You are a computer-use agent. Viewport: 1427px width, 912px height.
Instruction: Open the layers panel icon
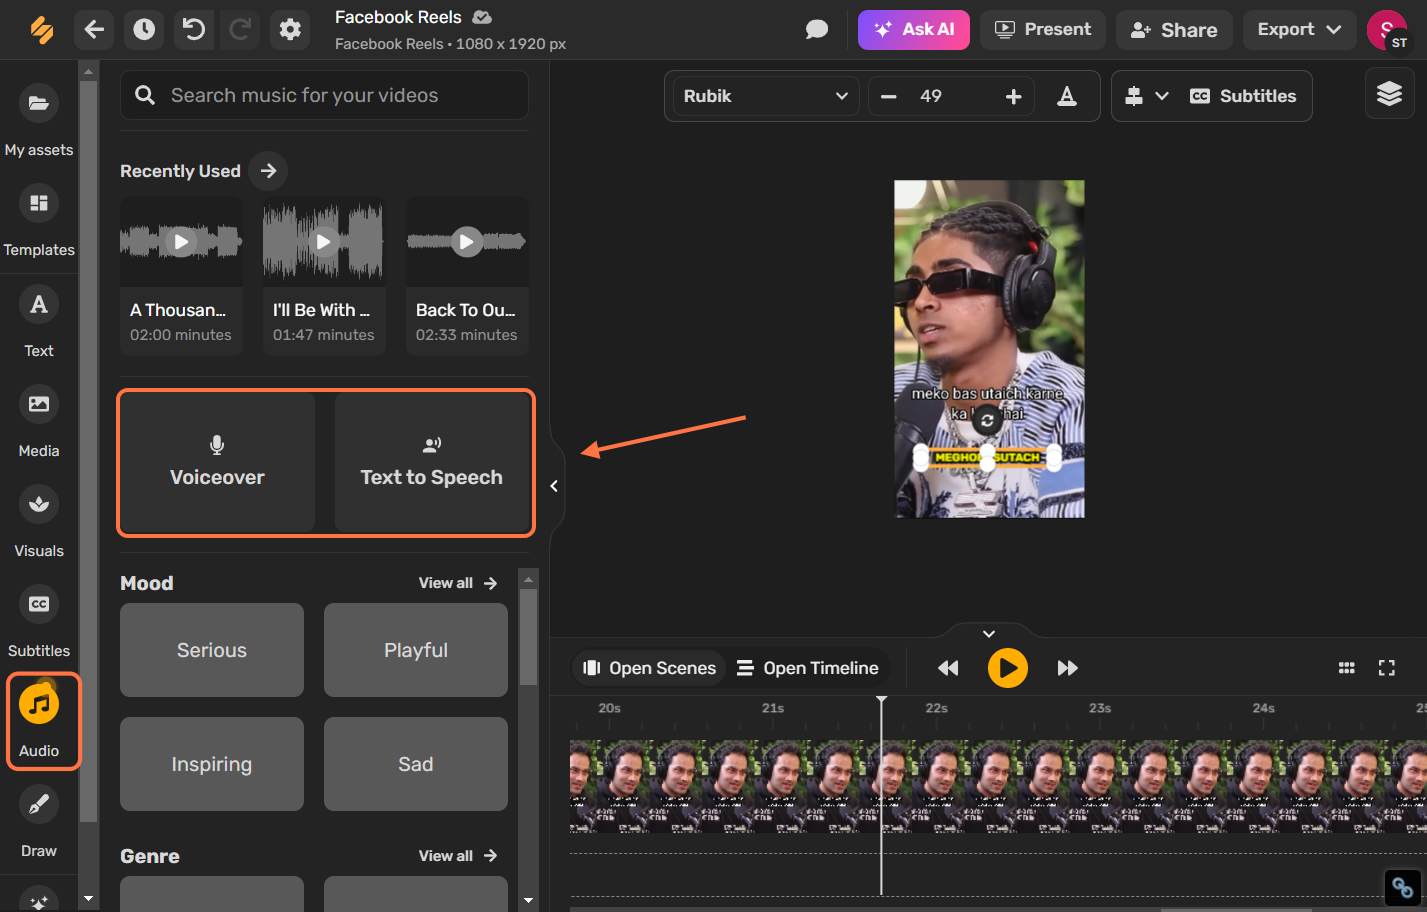(1390, 94)
